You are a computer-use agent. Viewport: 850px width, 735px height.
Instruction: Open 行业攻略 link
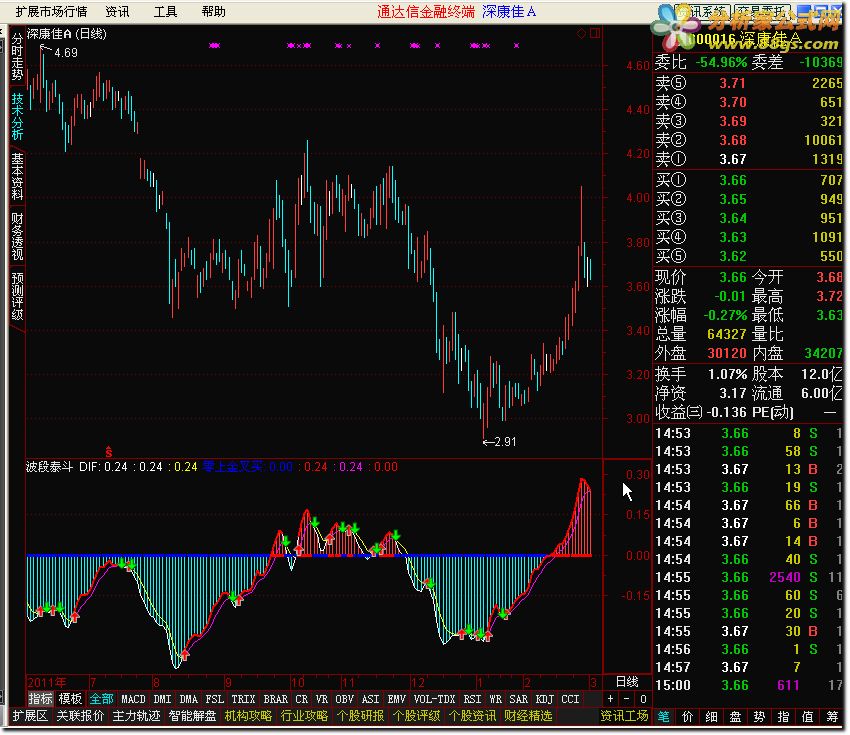coord(304,716)
